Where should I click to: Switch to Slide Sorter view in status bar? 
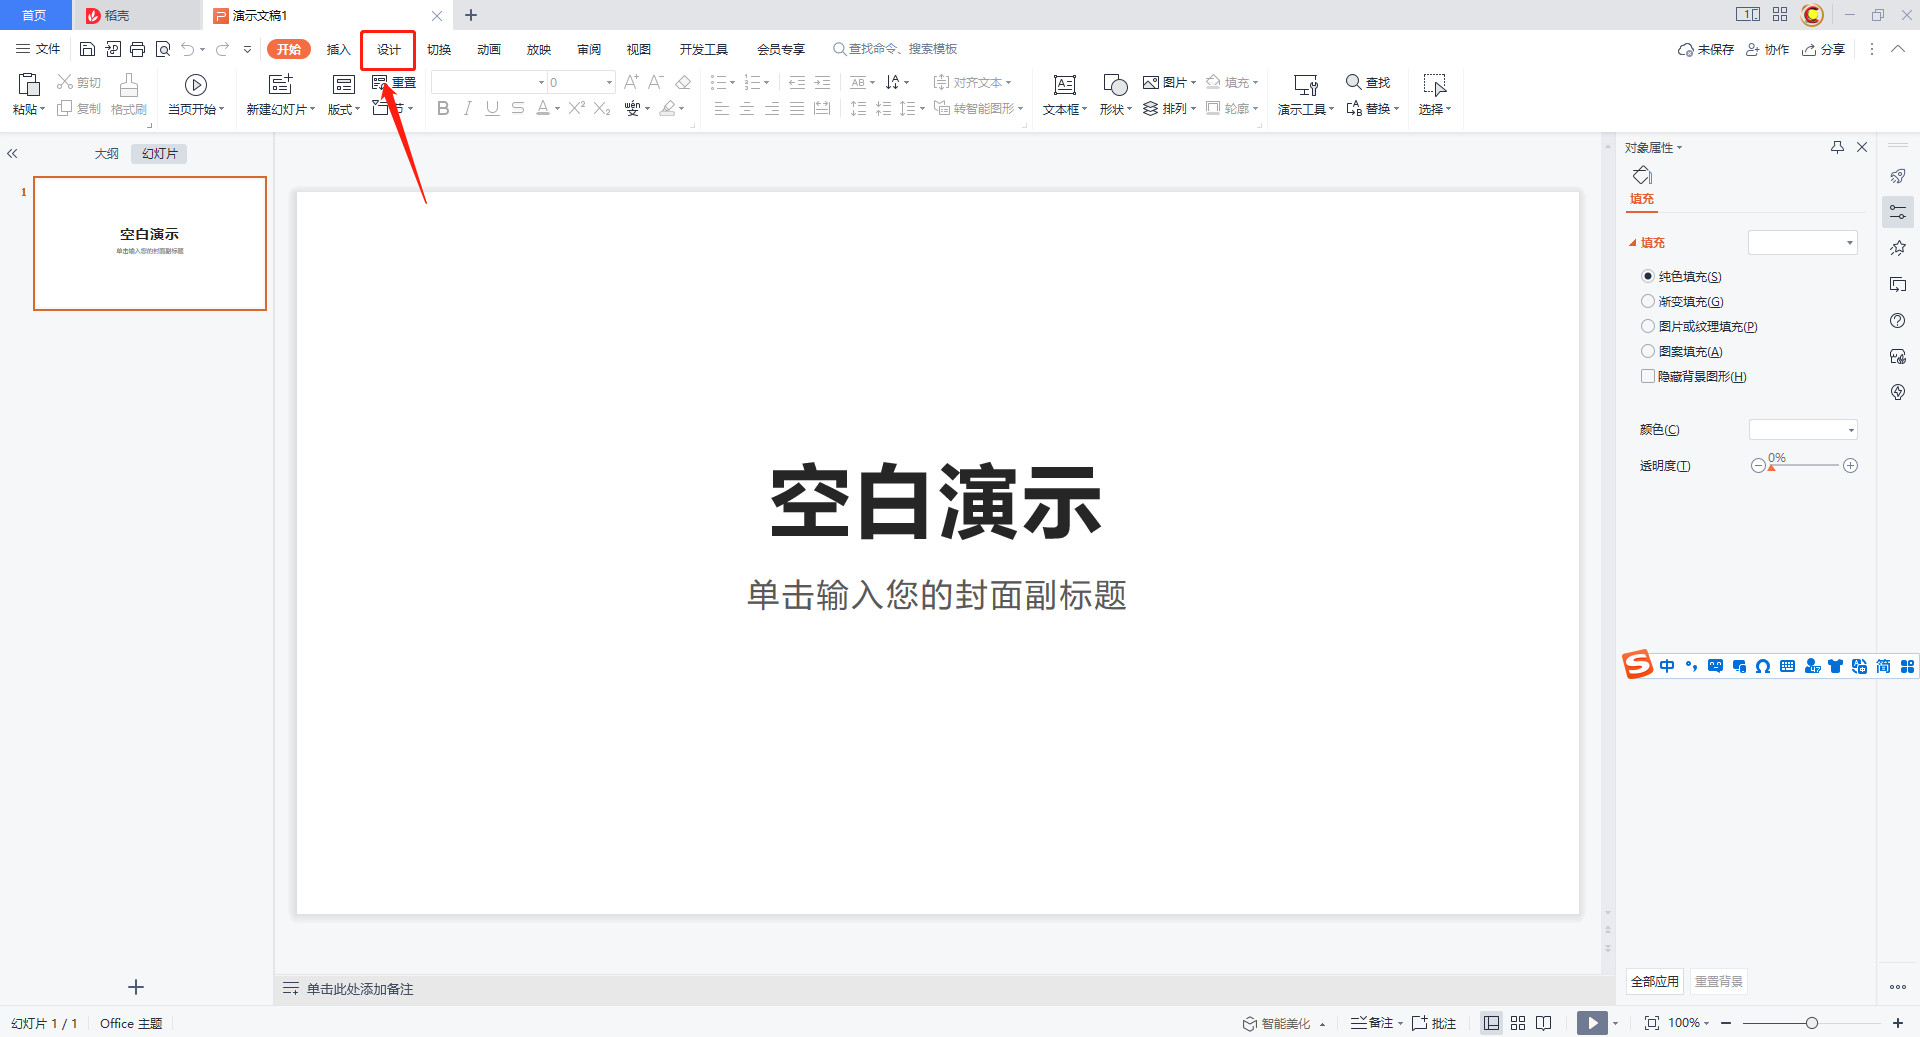(x=1518, y=1023)
